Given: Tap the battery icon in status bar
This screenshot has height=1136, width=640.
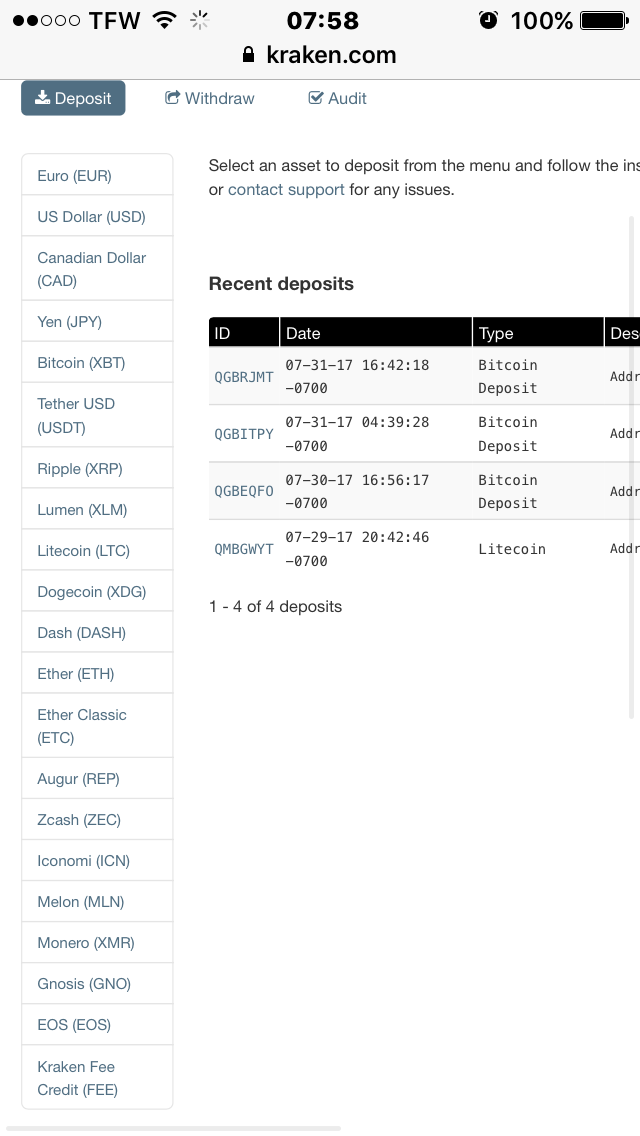Looking at the screenshot, I should tap(602, 20).
